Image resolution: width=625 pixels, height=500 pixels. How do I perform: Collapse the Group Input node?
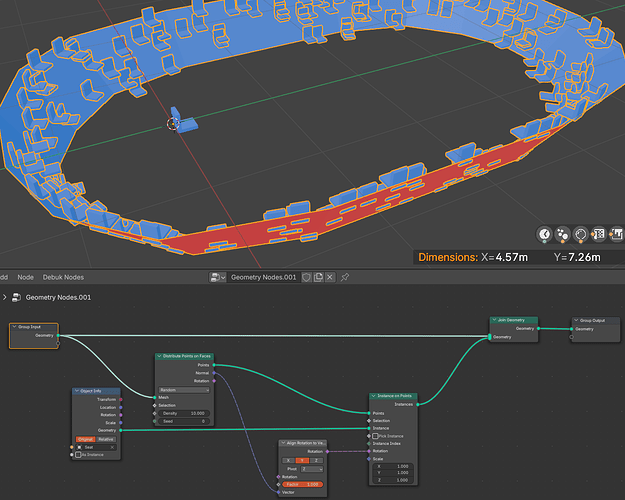tap(14, 327)
